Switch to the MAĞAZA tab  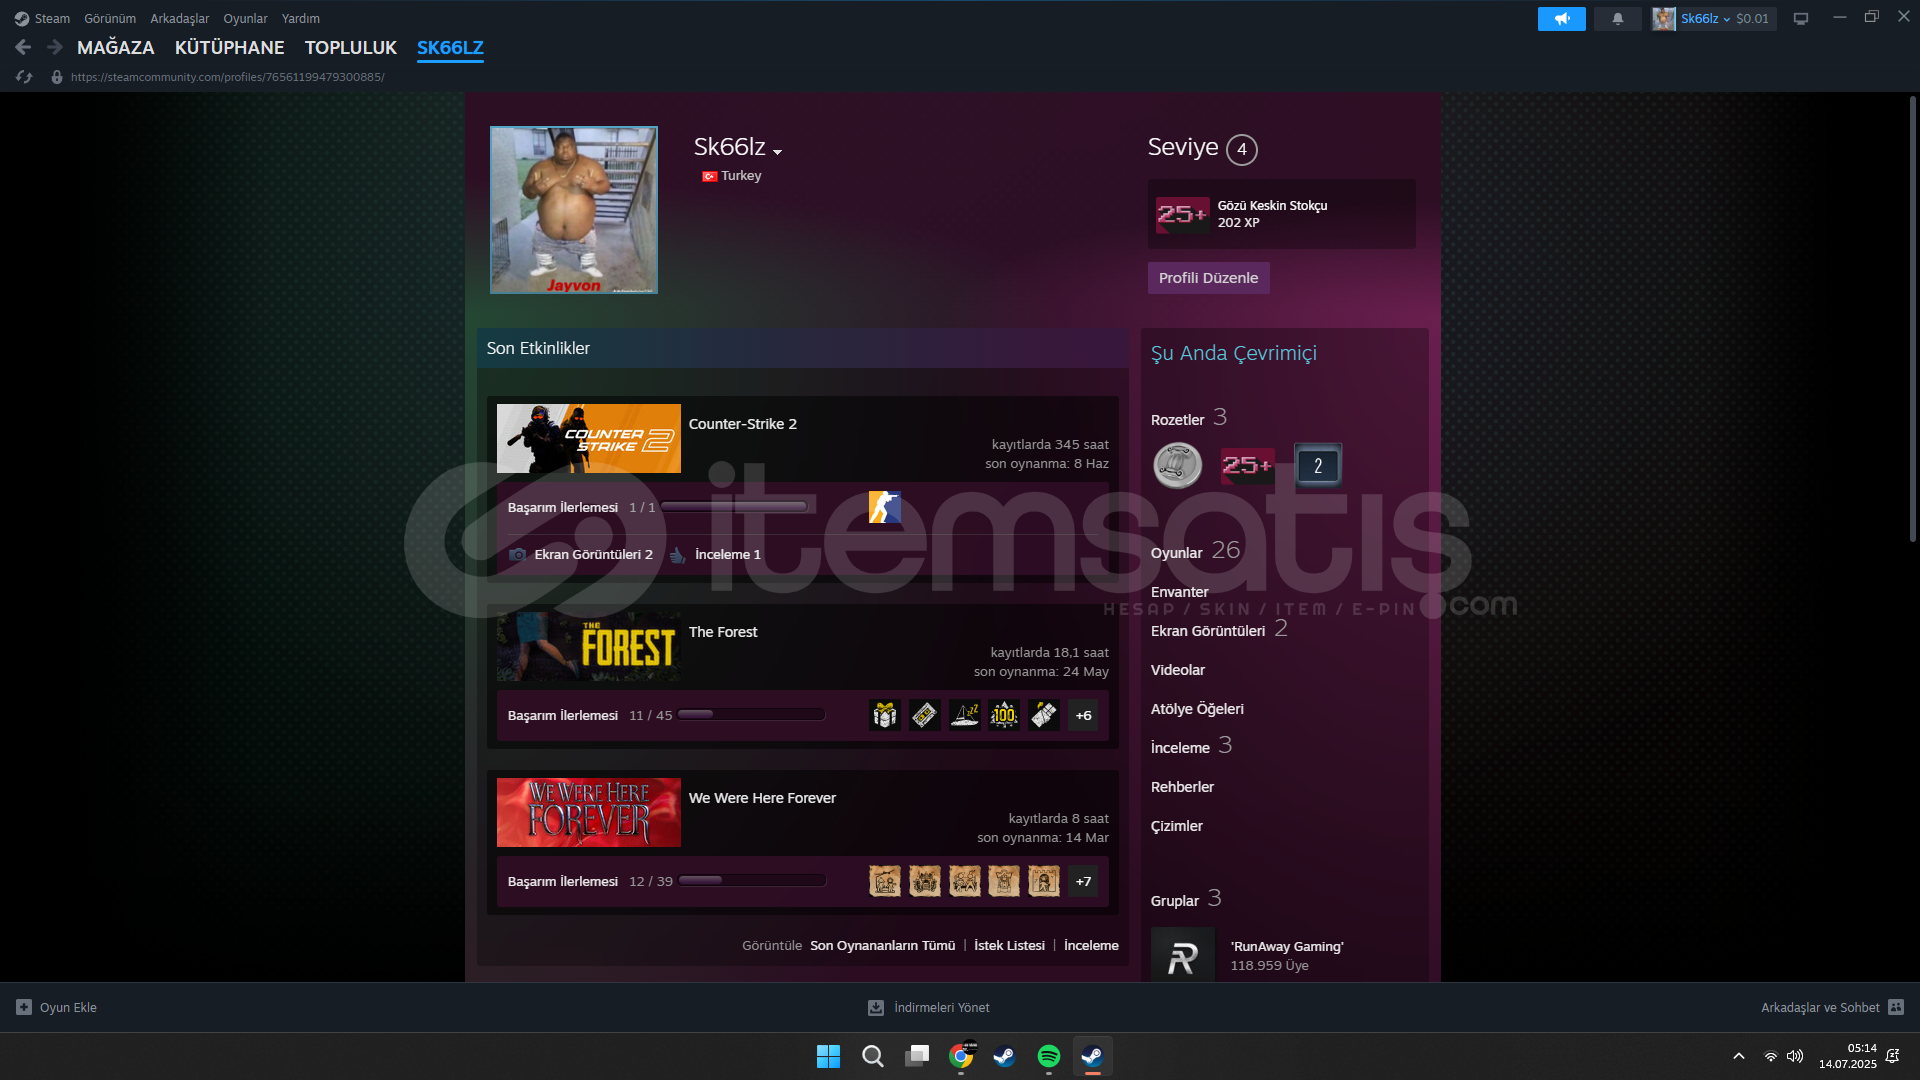(116, 47)
